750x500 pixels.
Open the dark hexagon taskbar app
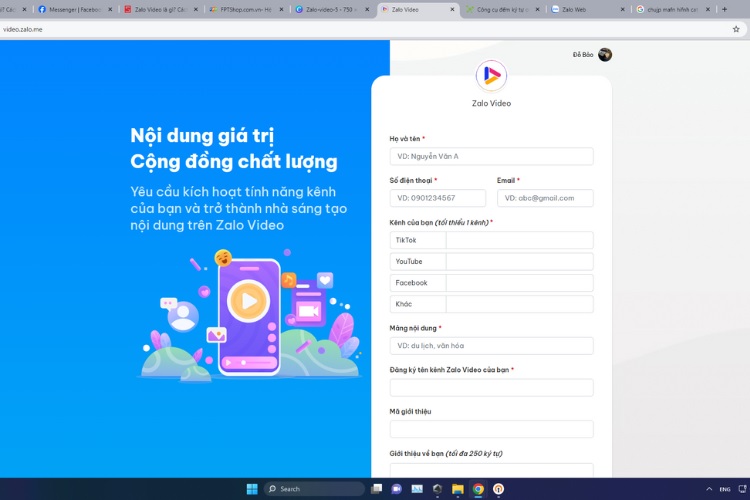coord(437,489)
